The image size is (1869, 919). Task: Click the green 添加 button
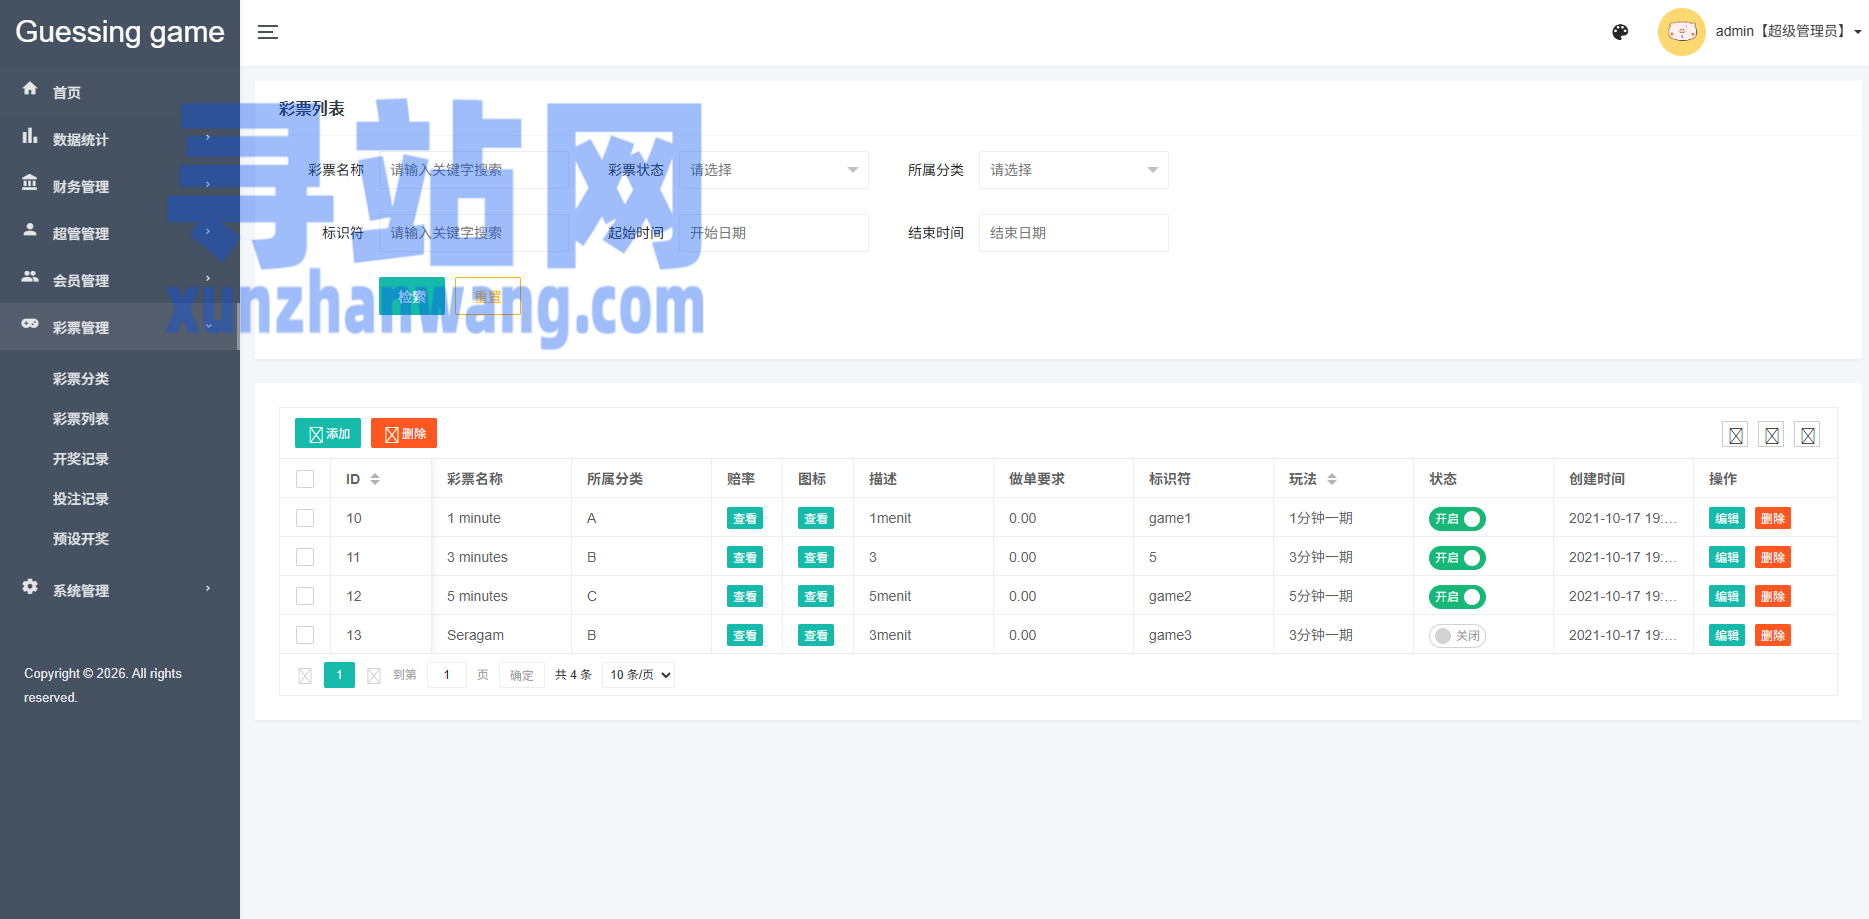tap(328, 433)
